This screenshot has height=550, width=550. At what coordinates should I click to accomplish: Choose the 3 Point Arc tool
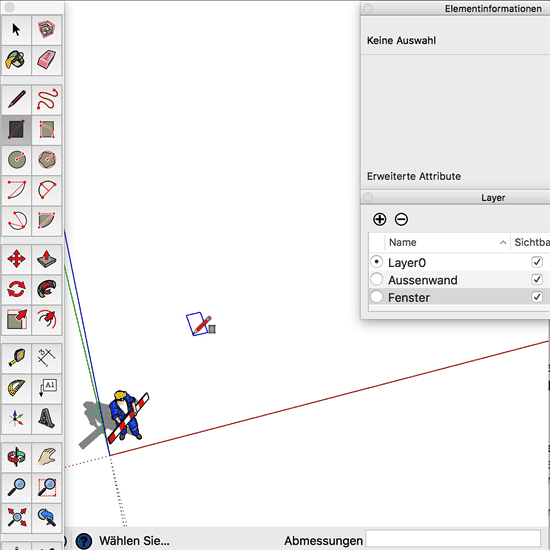click(x=16, y=220)
